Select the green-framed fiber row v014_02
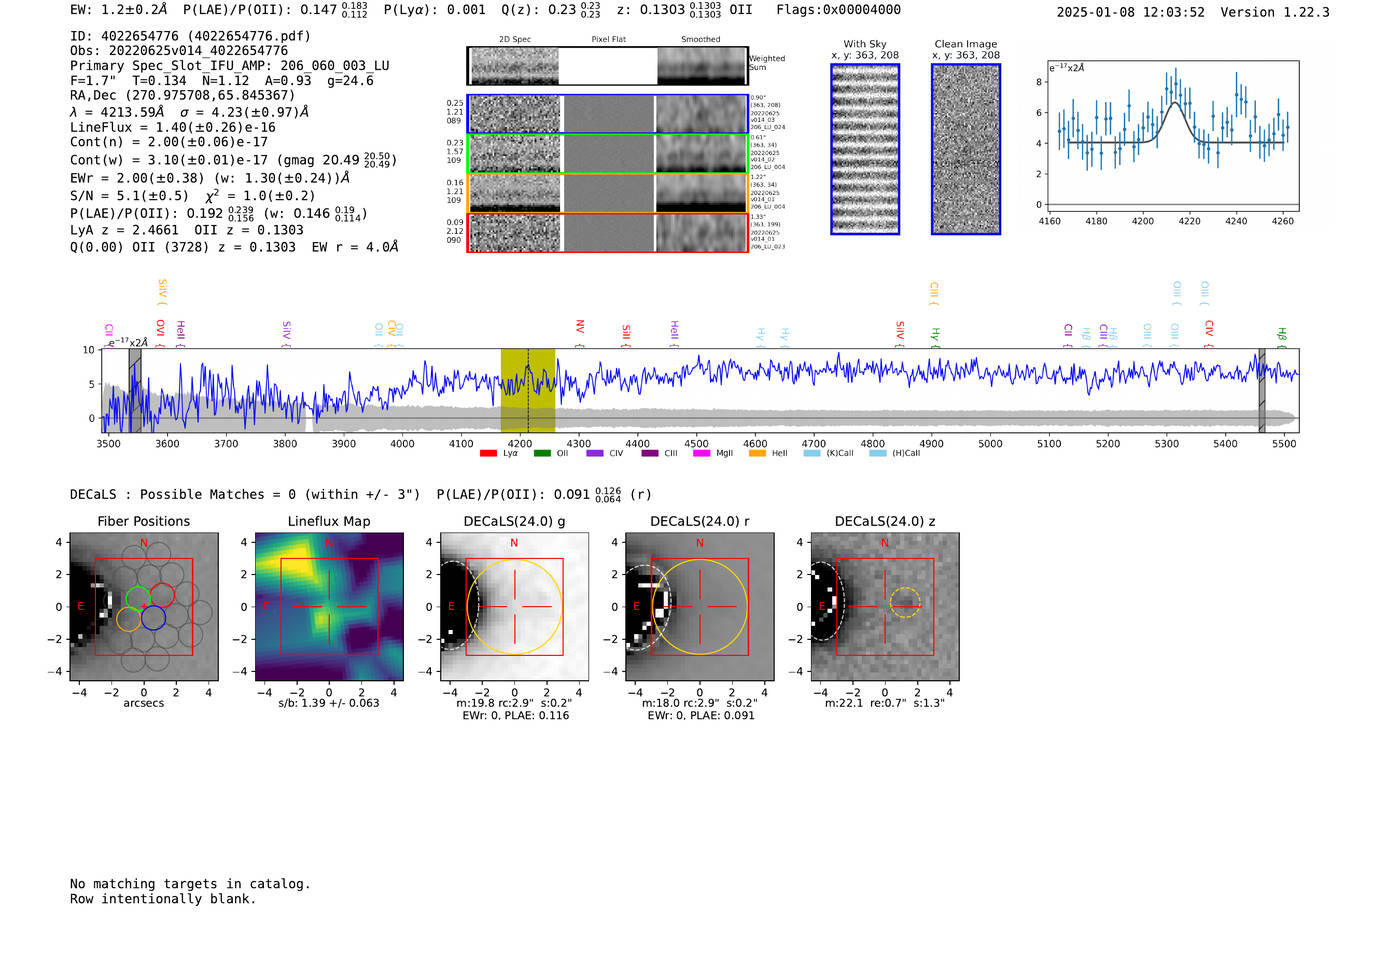 607,153
